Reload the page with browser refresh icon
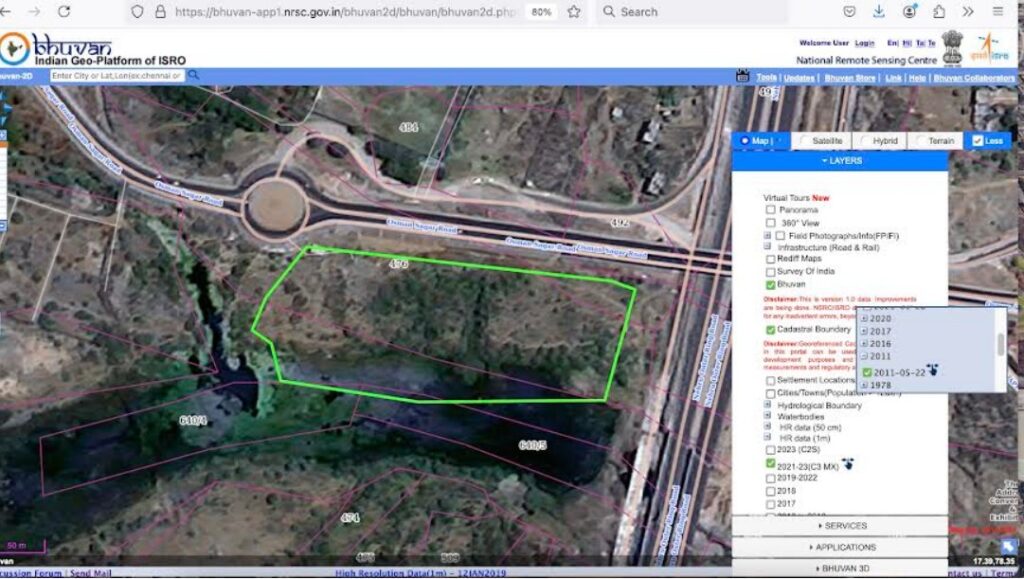The image size is (1024, 579). click(64, 11)
